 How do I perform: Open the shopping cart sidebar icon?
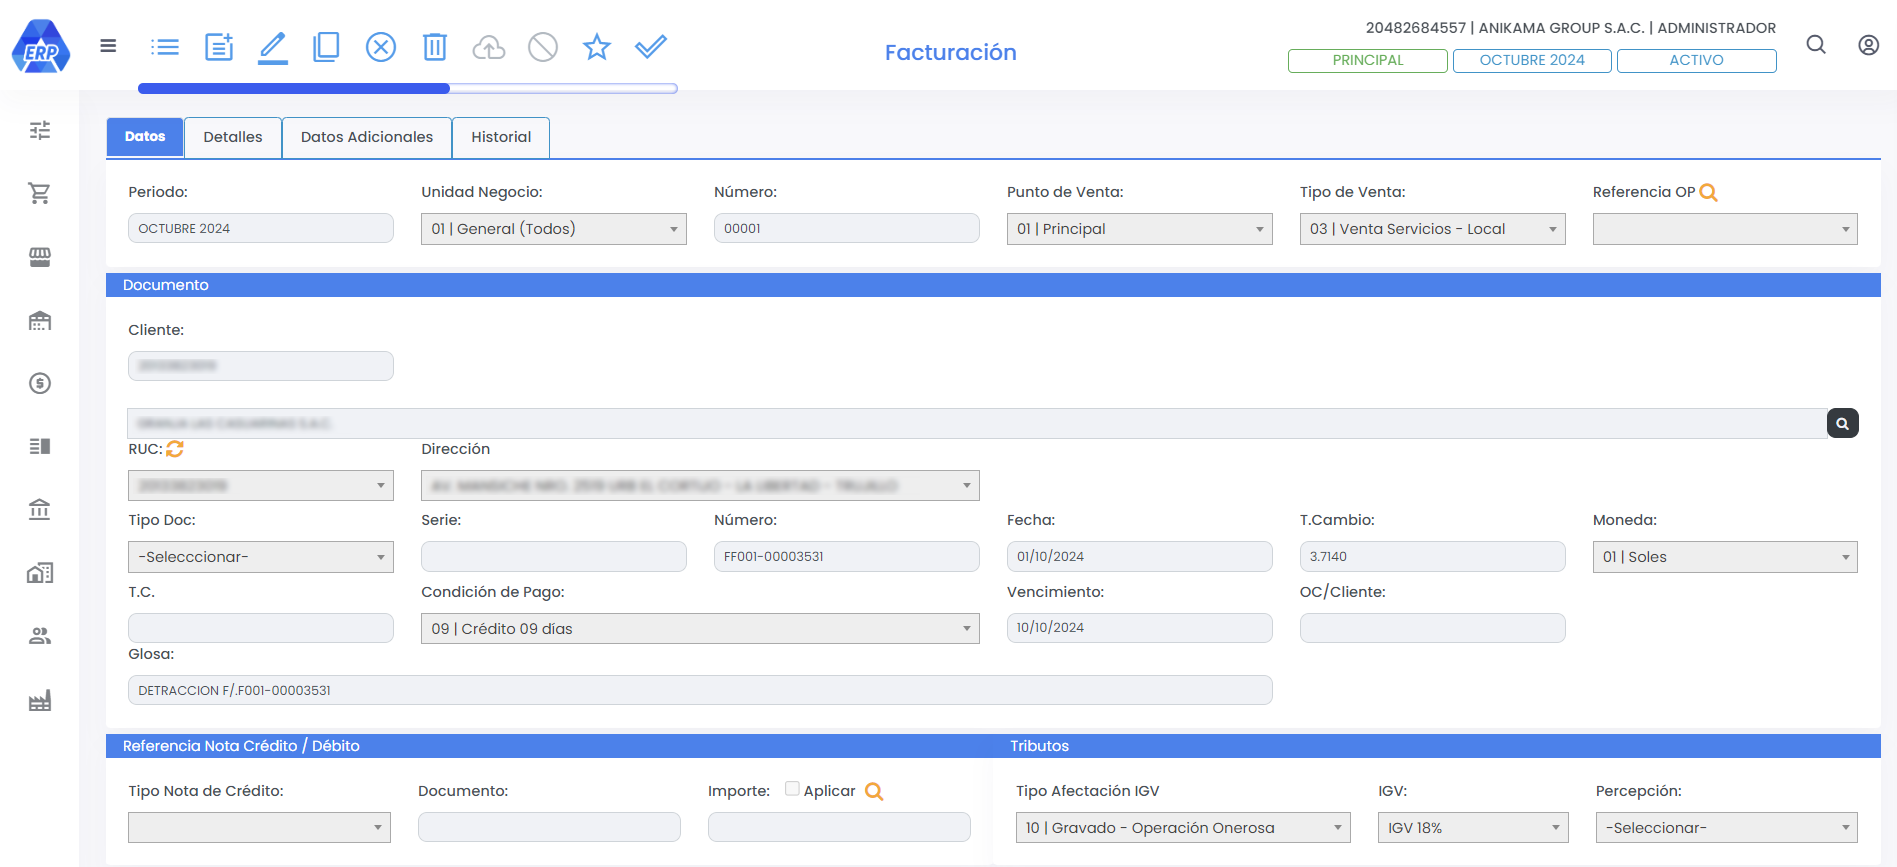(x=40, y=193)
